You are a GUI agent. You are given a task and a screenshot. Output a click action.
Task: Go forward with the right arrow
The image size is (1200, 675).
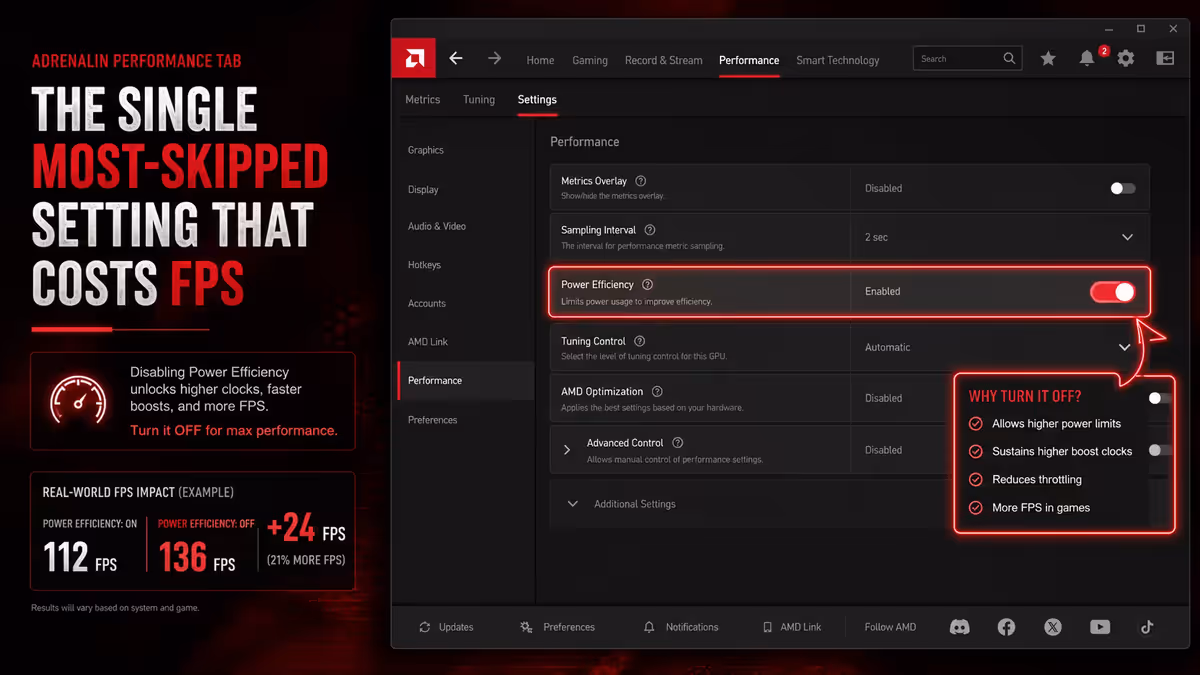[494, 59]
